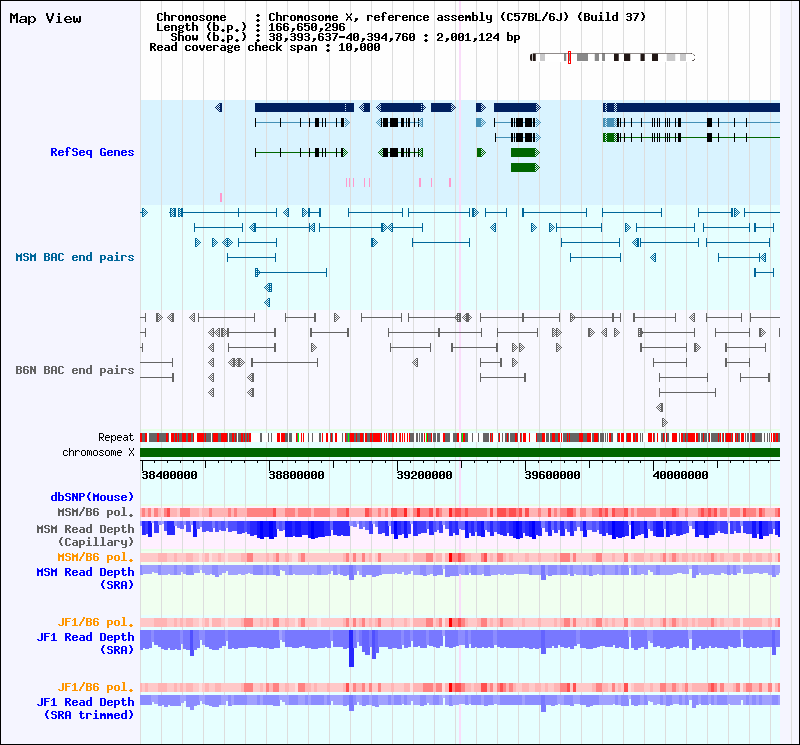
Task: Open the RefSeq Genes track link
Action: pos(92,152)
